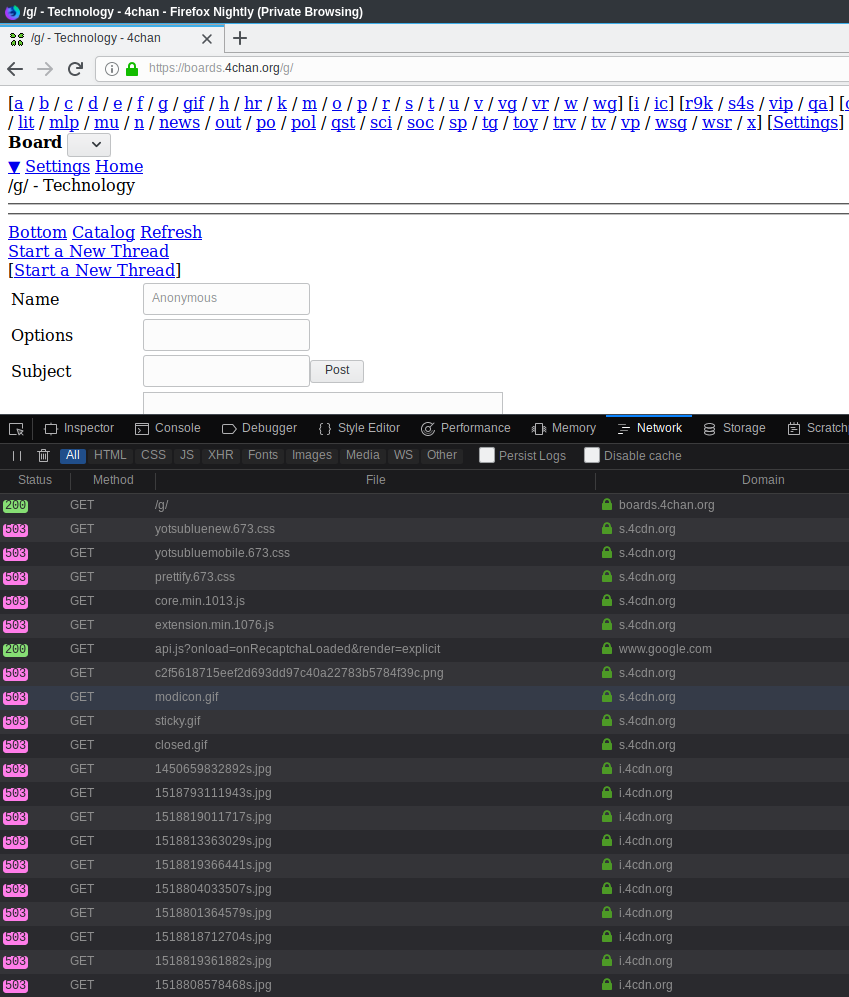
Task: Click the Name input field
Action: point(226,299)
